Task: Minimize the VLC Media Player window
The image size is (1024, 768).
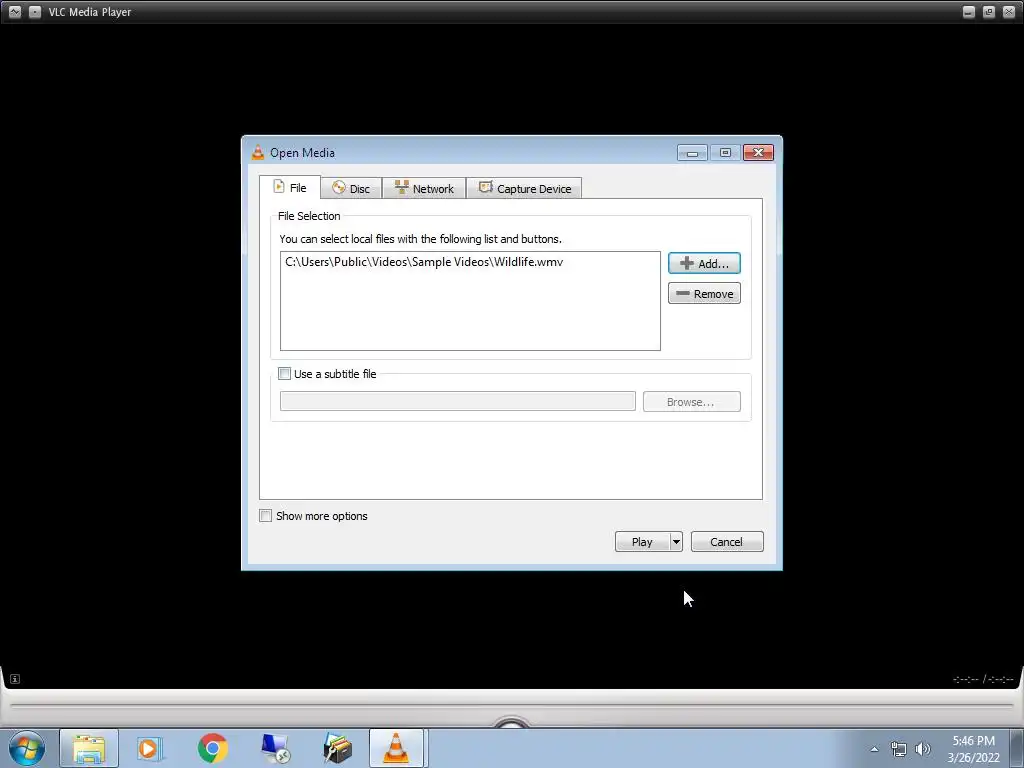Action: coord(968,12)
